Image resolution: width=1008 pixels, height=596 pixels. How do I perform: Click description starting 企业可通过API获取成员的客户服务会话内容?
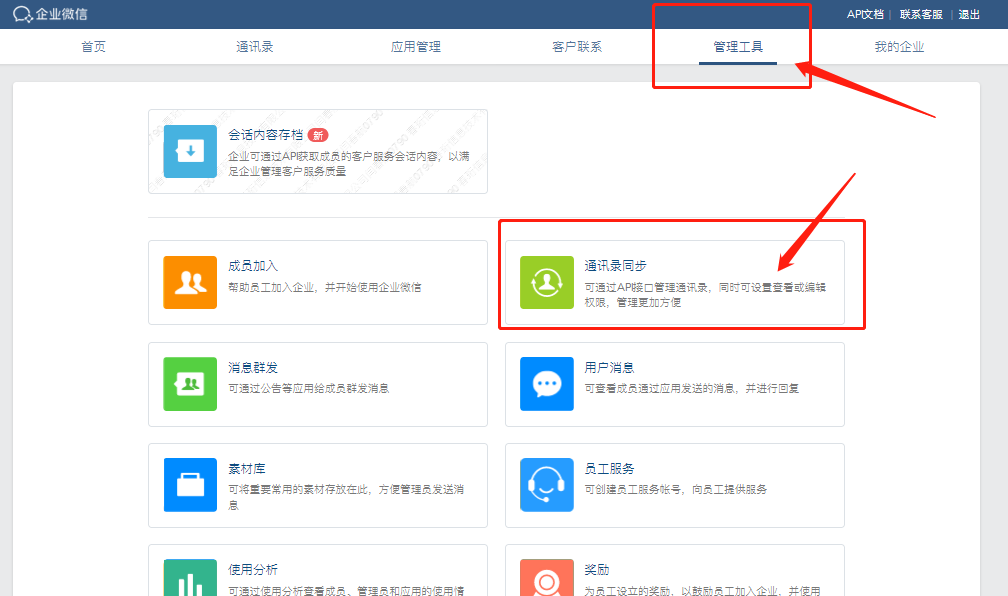(x=348, y=163)
